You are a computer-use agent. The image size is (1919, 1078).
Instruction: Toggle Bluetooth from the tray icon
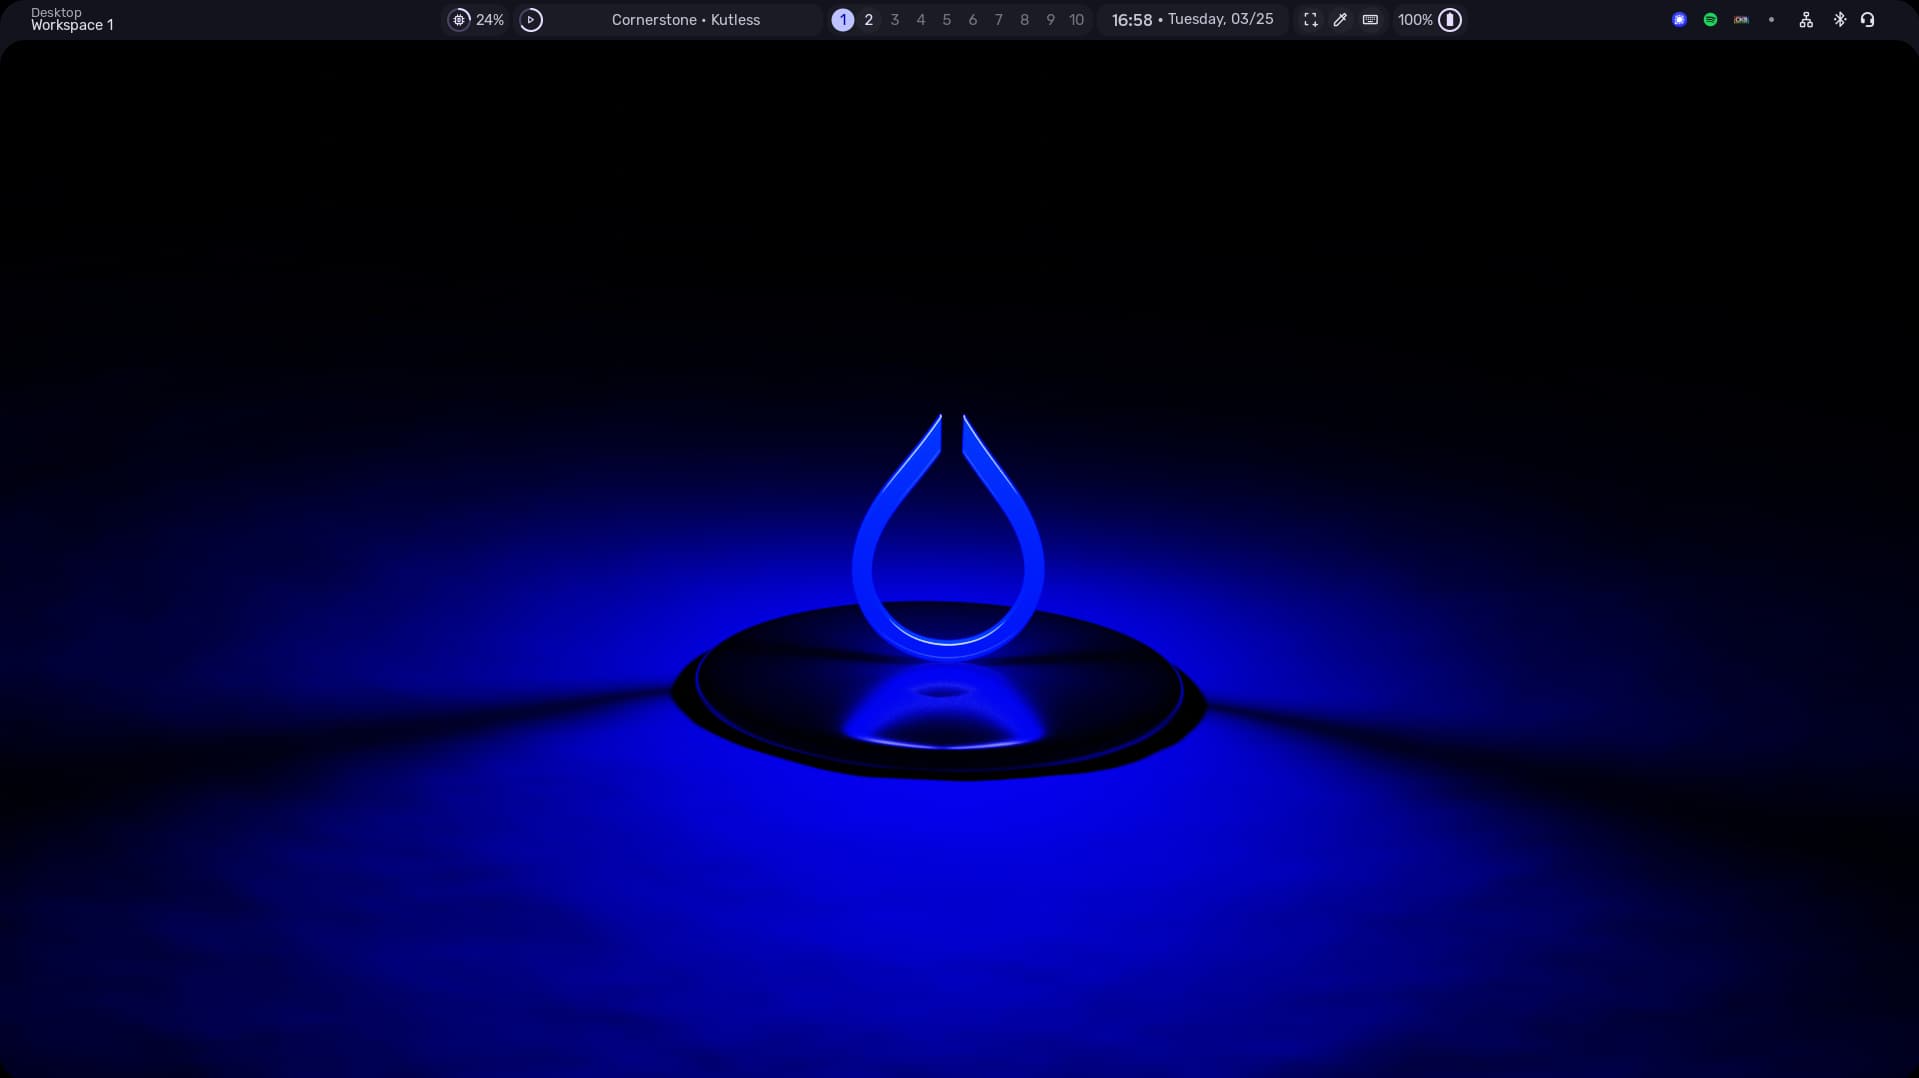(x=1840, y=19)
